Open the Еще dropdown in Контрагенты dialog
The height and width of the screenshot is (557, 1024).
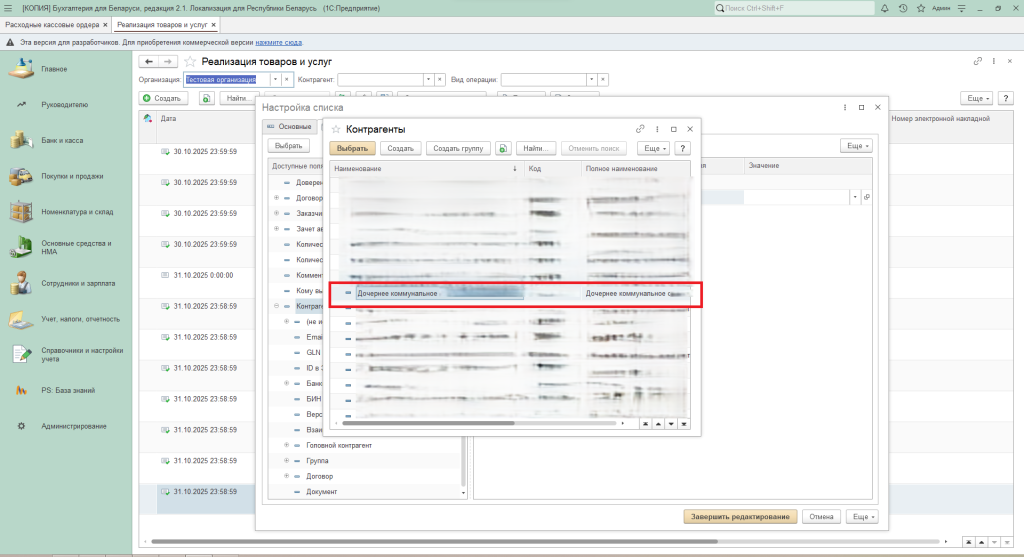click(654, 148)
